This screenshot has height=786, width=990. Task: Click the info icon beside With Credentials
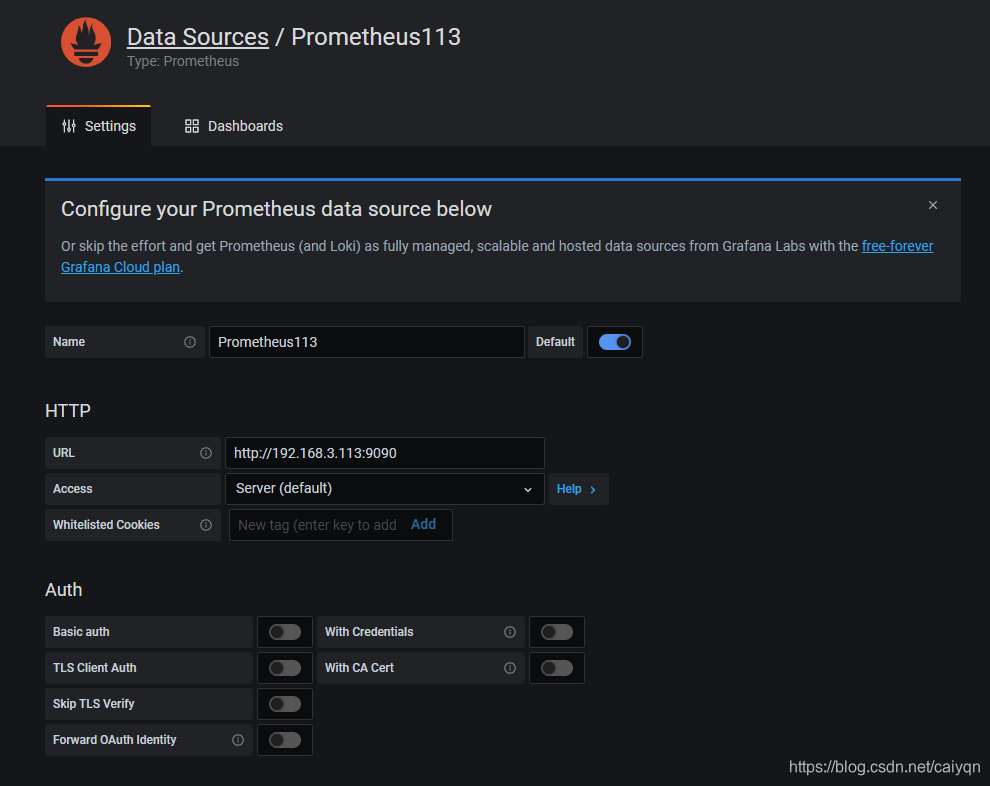510,632
